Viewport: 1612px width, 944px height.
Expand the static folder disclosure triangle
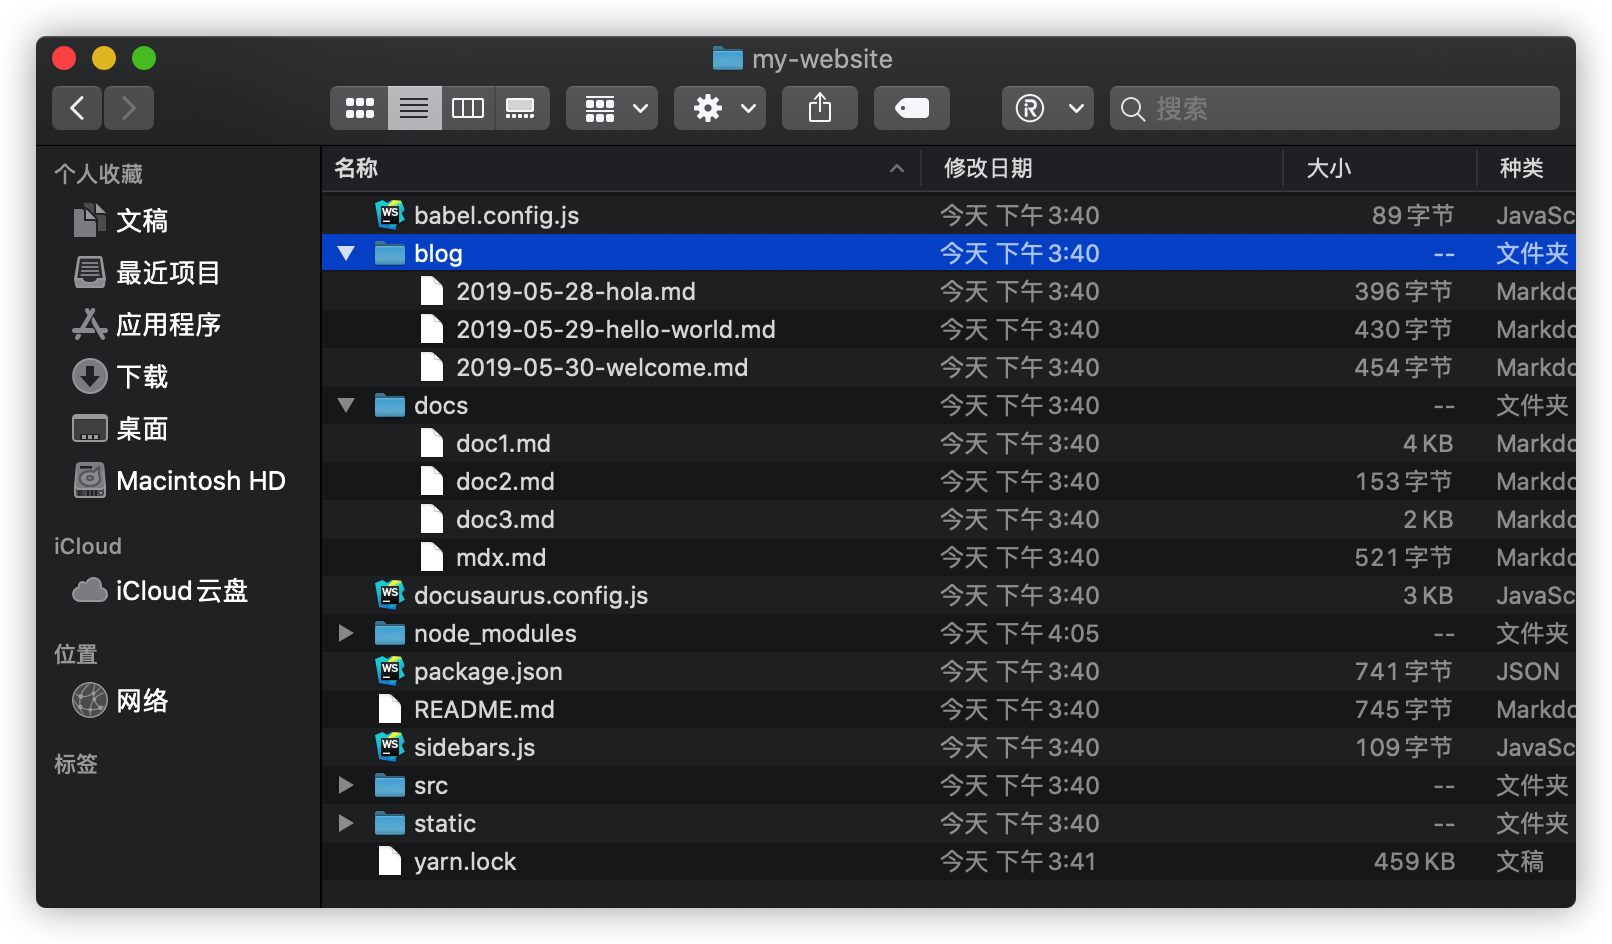[x=346, y=823]
